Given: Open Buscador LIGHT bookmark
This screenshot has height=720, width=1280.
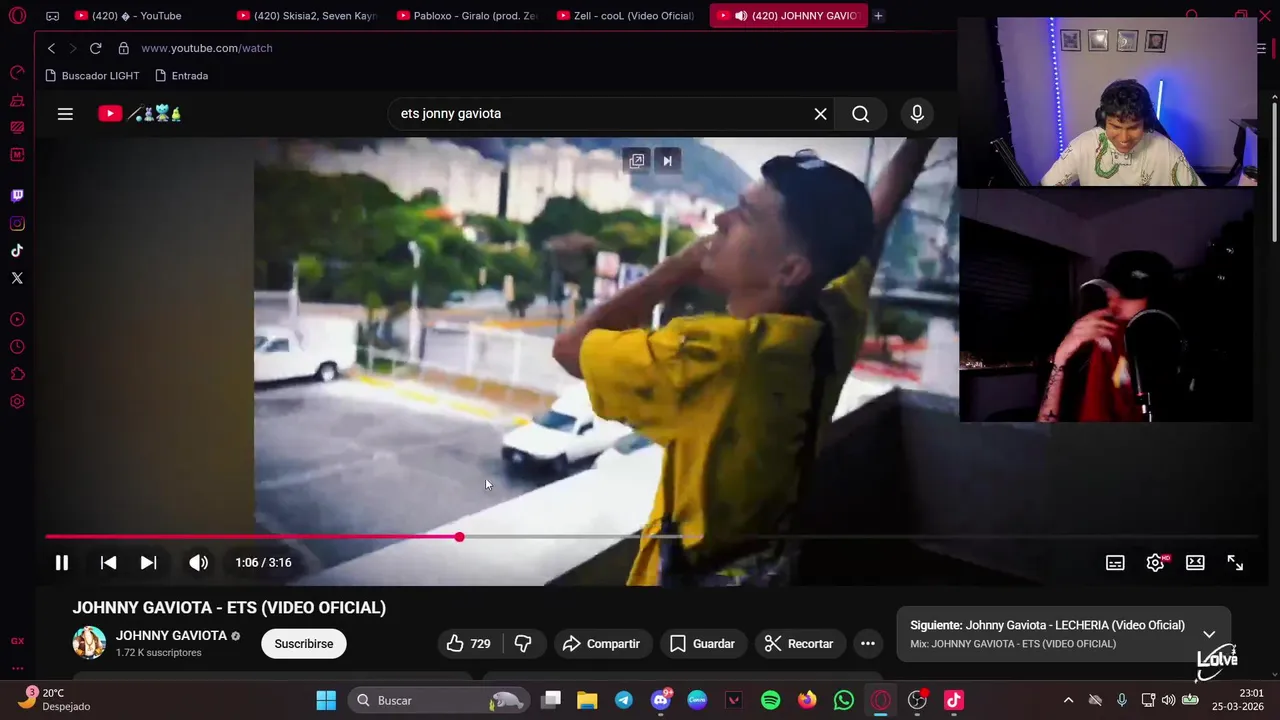Looking at the screenshot, I should coord(92,76).
